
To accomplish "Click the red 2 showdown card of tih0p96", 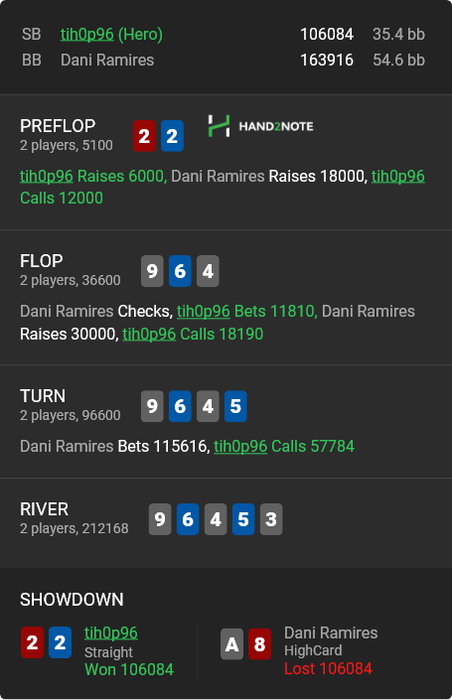I will tap(32, 642).
